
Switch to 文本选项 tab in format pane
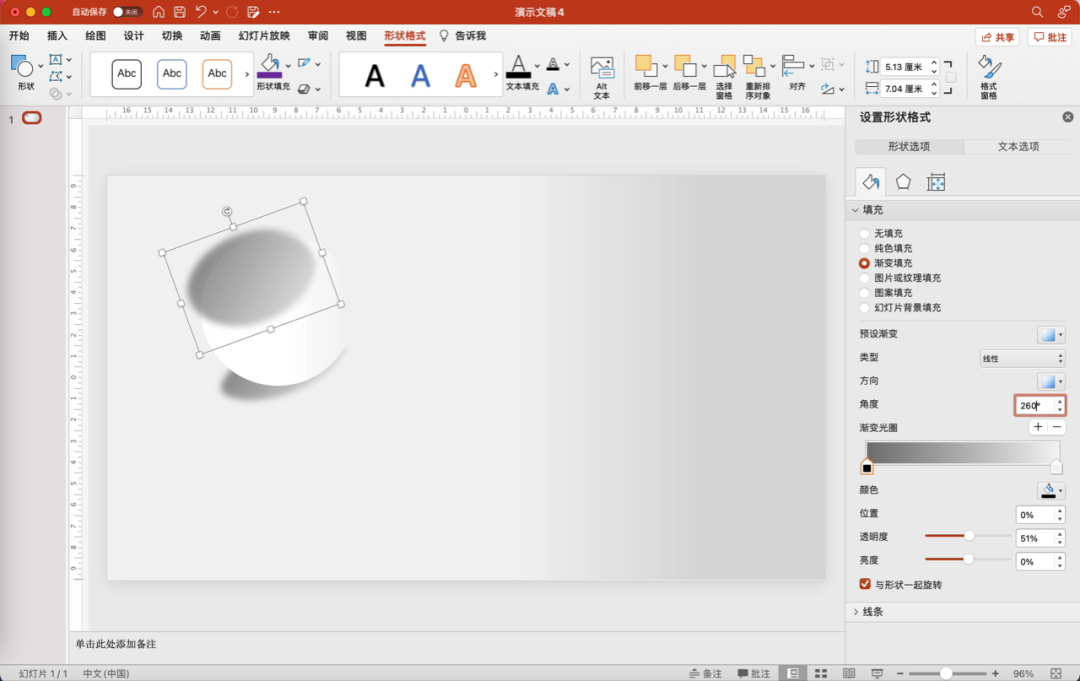click(1018, 147)
